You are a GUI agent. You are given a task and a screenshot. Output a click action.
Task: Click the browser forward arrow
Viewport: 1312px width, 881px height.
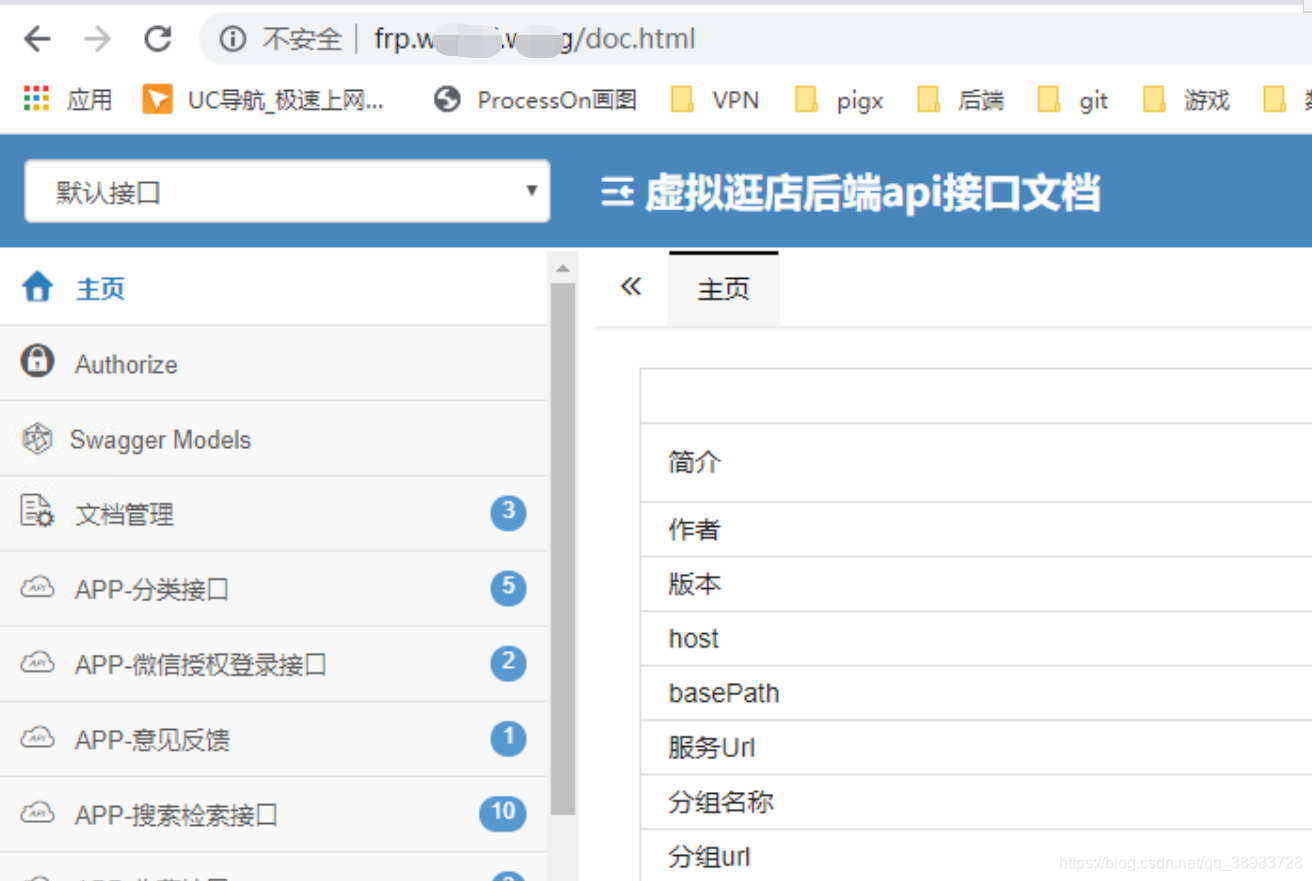[98, 39]
